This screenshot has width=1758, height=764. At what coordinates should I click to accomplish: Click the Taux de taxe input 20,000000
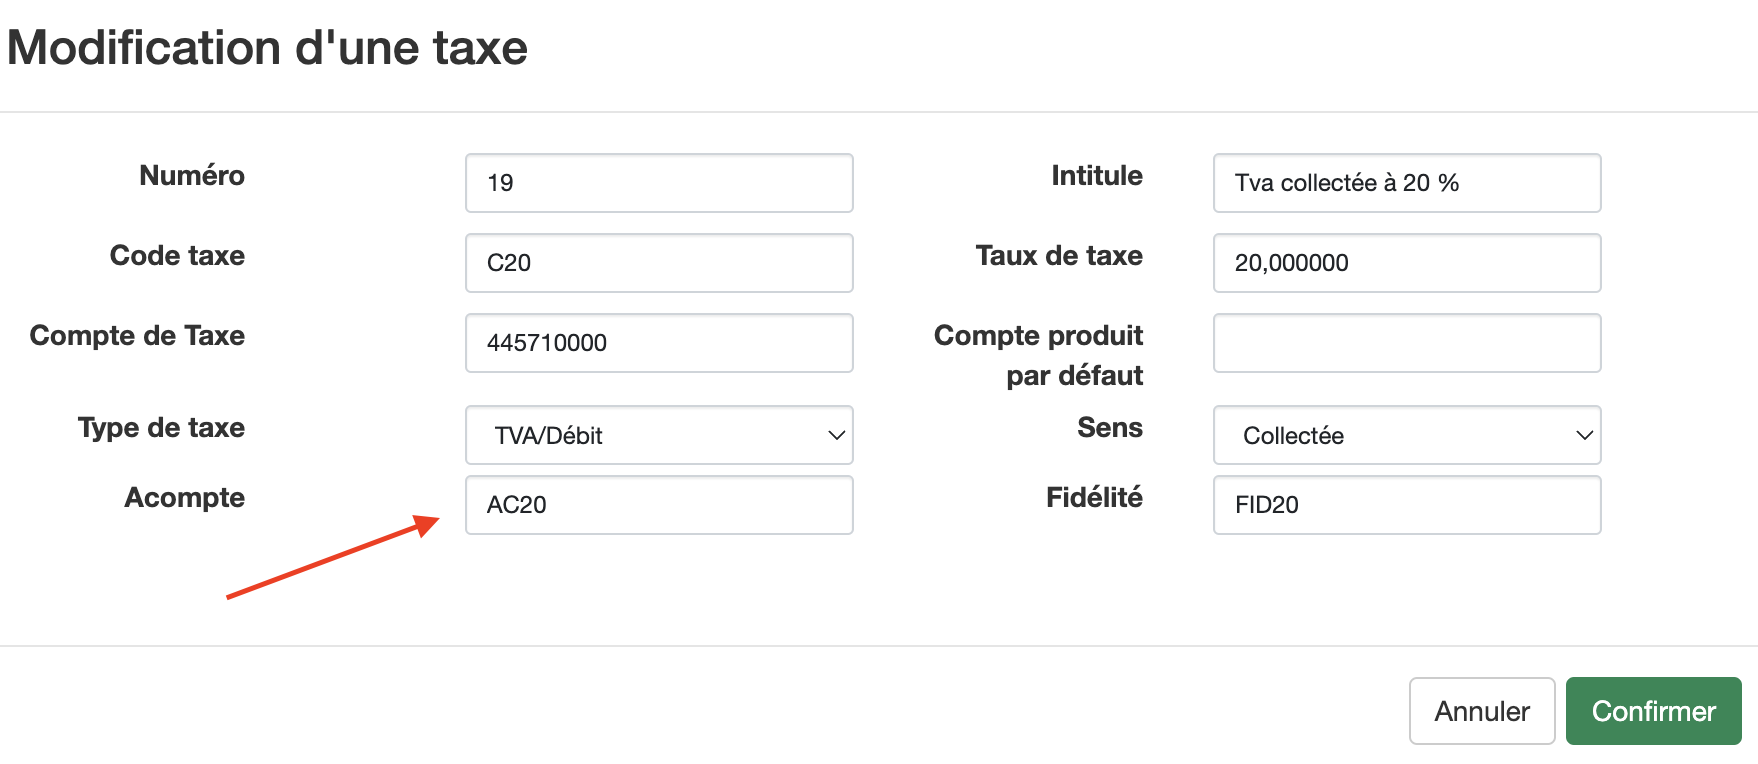(x=1407, y=263)
